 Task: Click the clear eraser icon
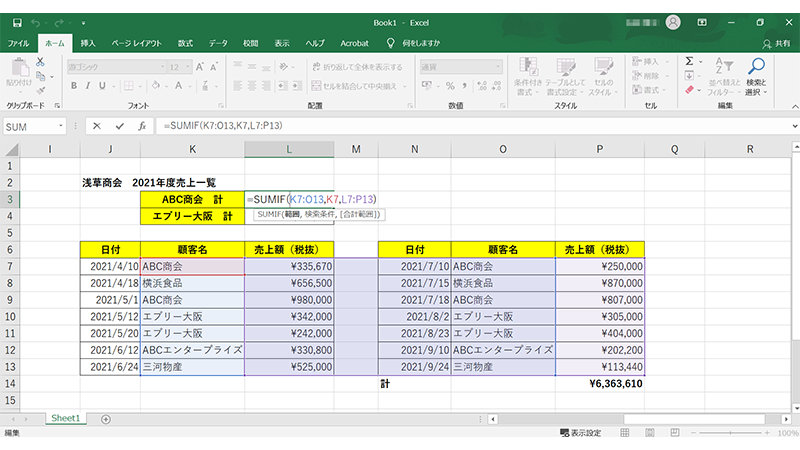click(689, 90)
